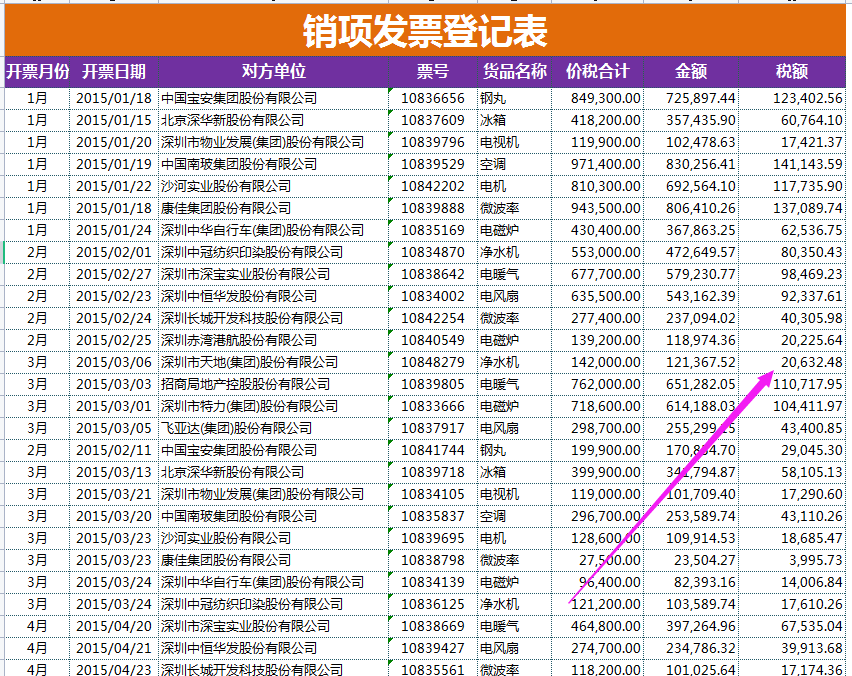Click the 金额 column header
This screenshot has height=676, width=852.
[691, 72]
